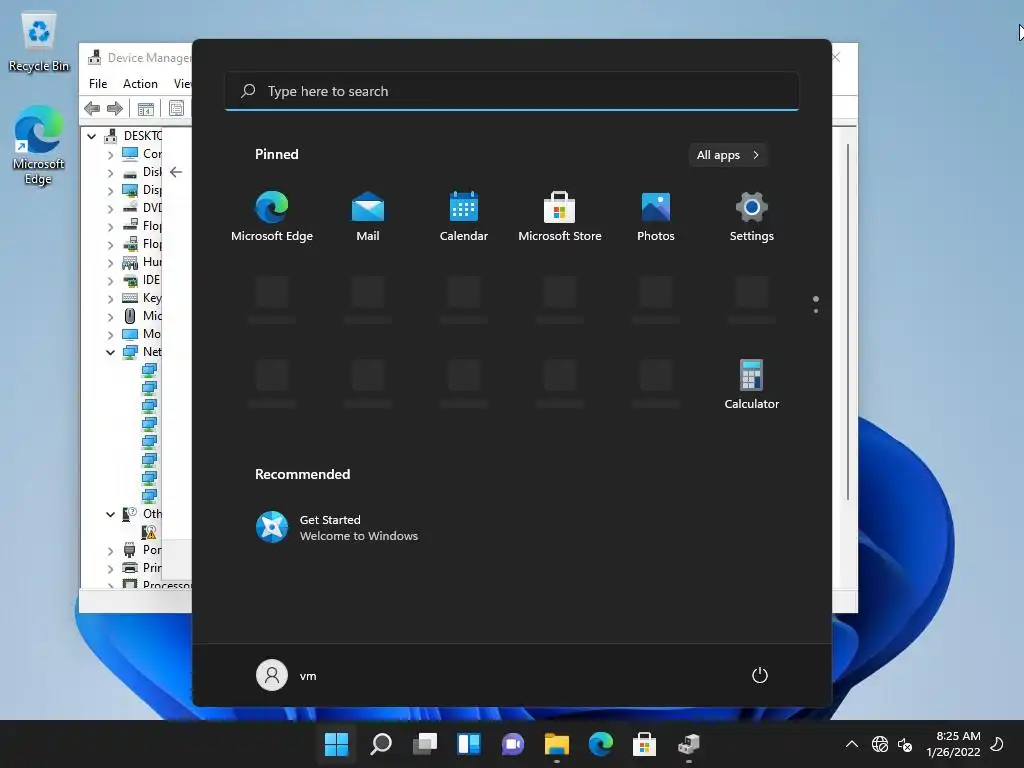Screen dimensions: 1024x768
Task: Expand the Ports node arrow
Action: tap(110, 551)
